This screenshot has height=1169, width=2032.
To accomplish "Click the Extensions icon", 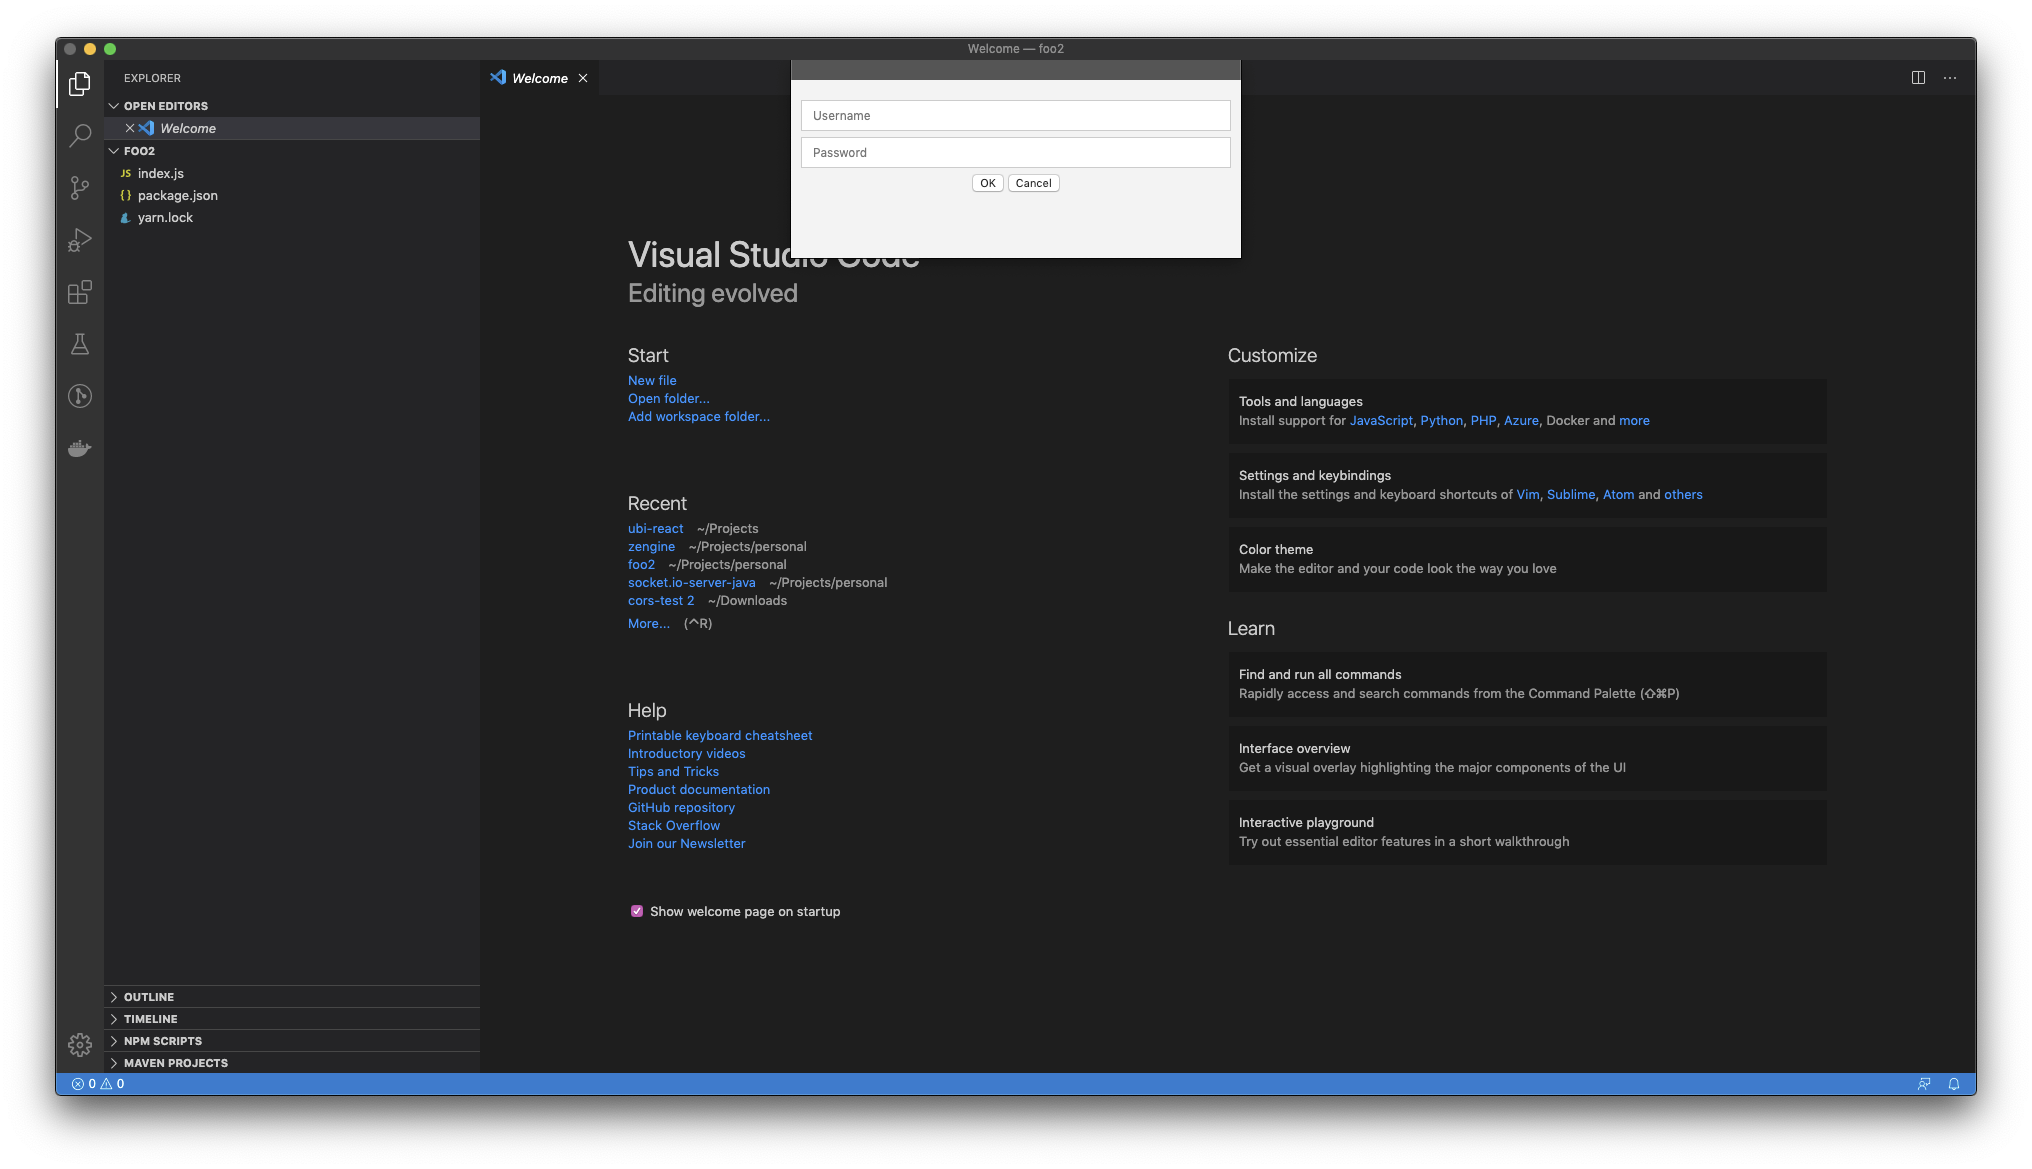I will [80, 292].
